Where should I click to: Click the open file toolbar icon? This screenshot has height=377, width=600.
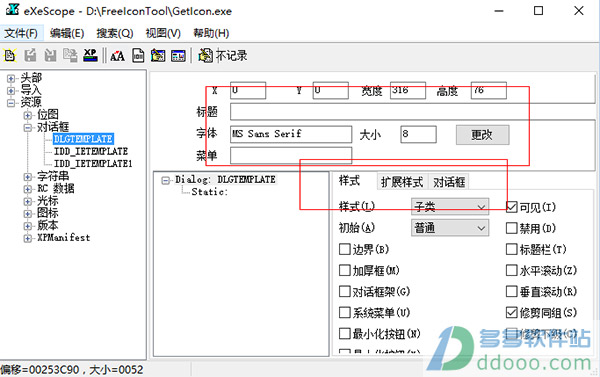10,55
